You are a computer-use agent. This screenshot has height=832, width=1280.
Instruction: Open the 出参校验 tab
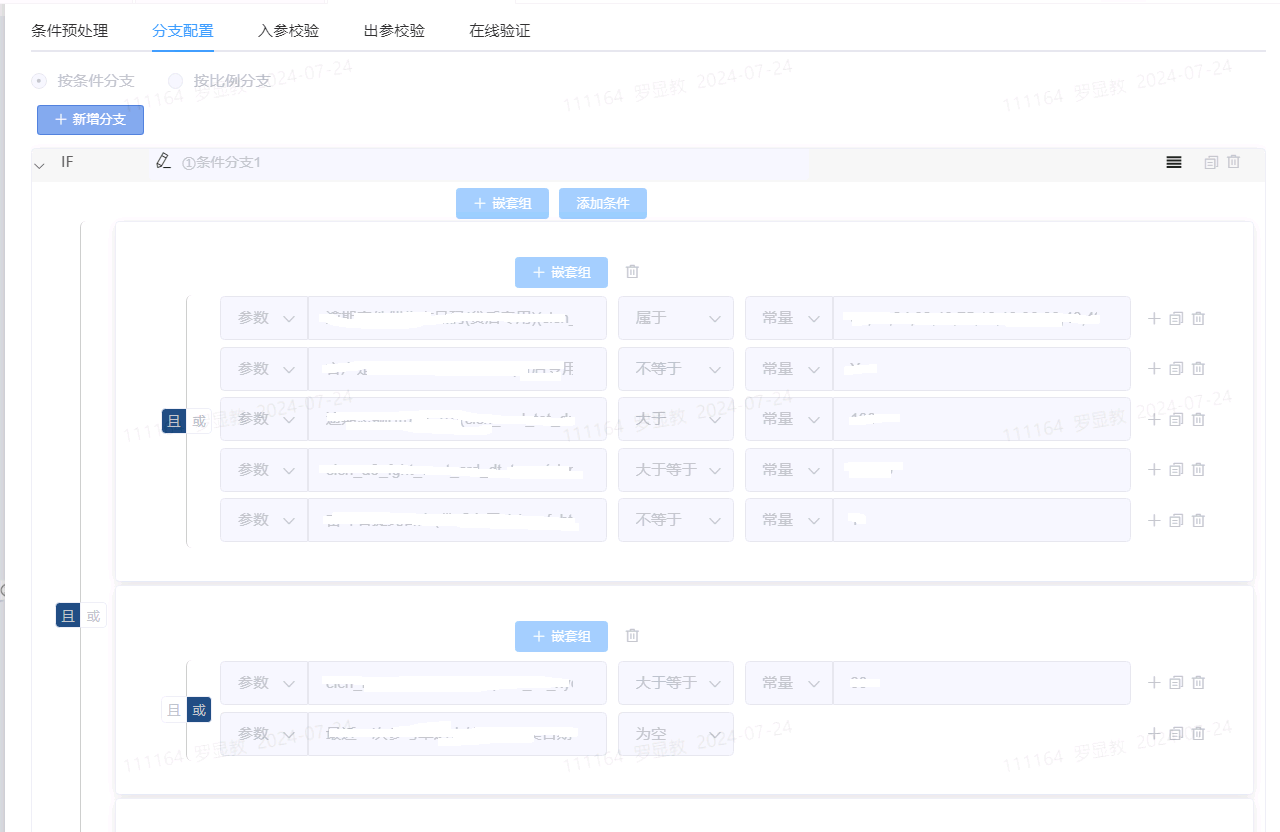pyautogui.click(x=395, y=30)
